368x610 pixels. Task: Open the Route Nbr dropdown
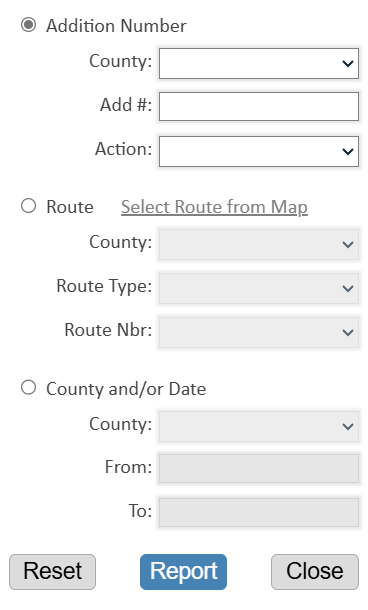[259, 332]
